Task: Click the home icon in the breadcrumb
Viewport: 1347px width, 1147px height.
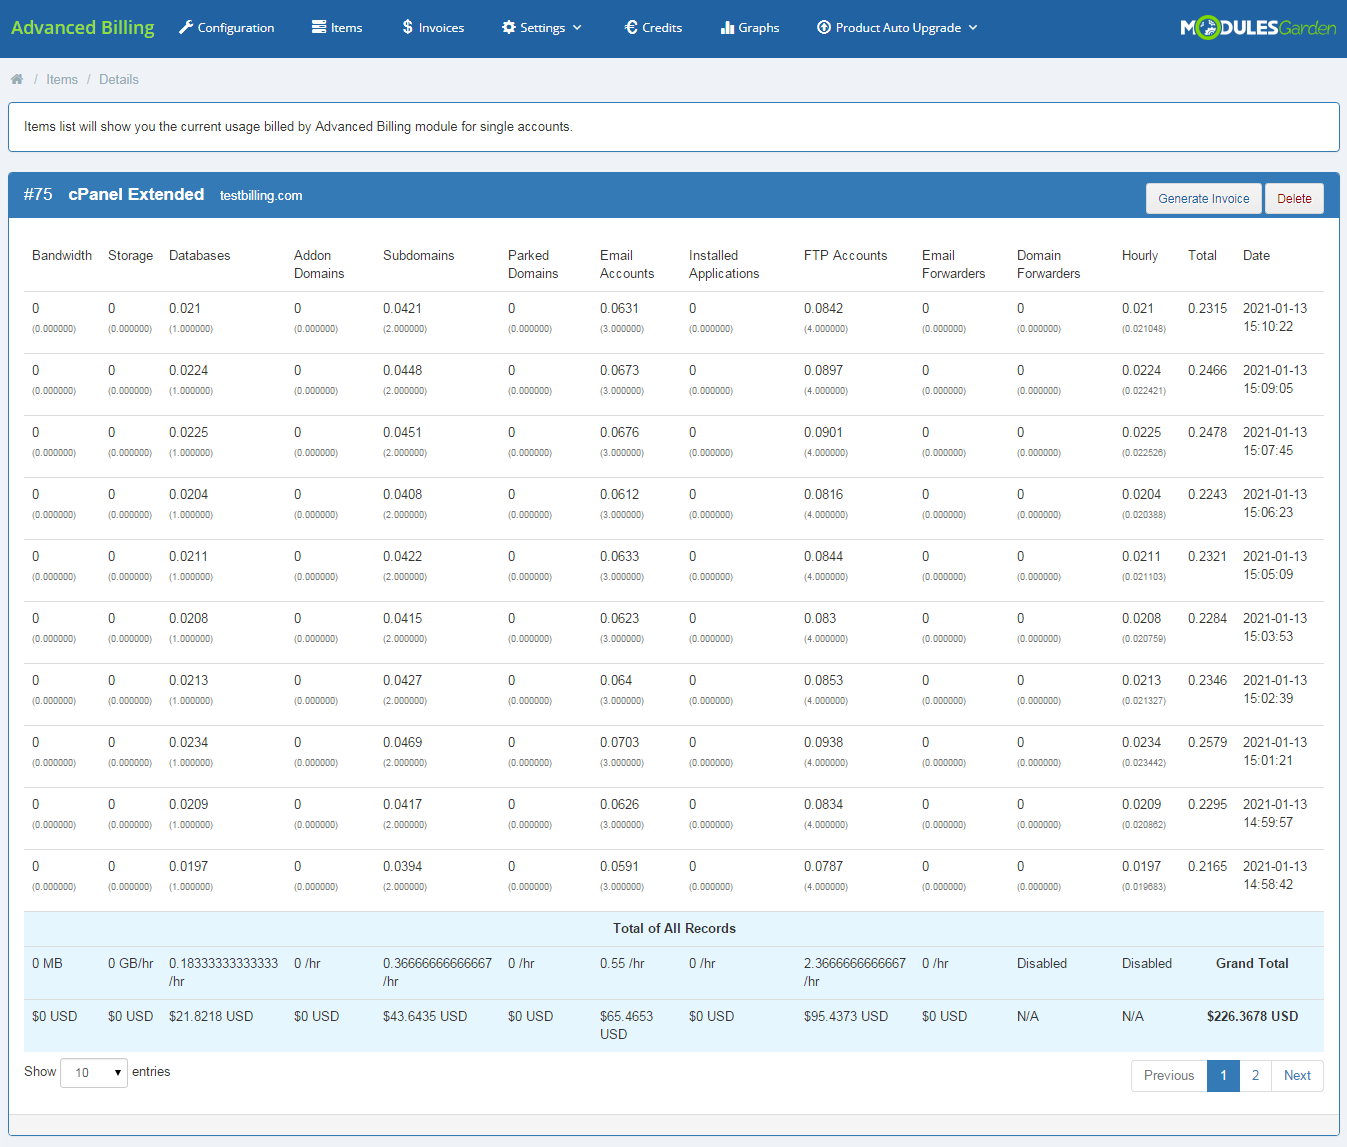Action: (17, 78)
